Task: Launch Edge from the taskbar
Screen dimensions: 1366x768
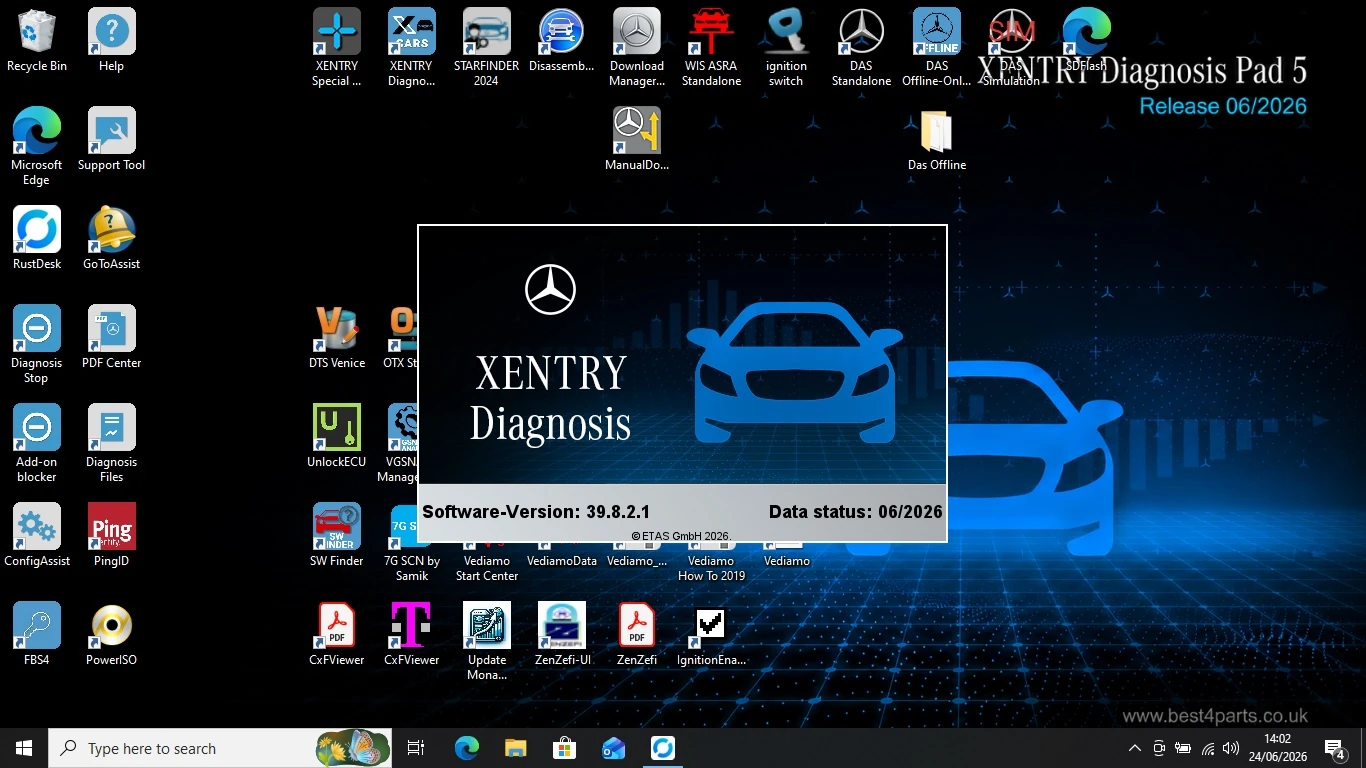Action: point(466,748)
